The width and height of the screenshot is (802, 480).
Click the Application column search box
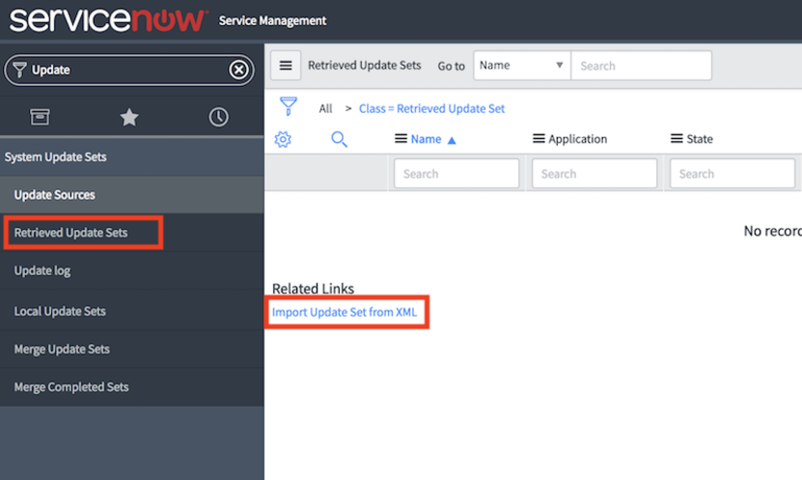594,173
